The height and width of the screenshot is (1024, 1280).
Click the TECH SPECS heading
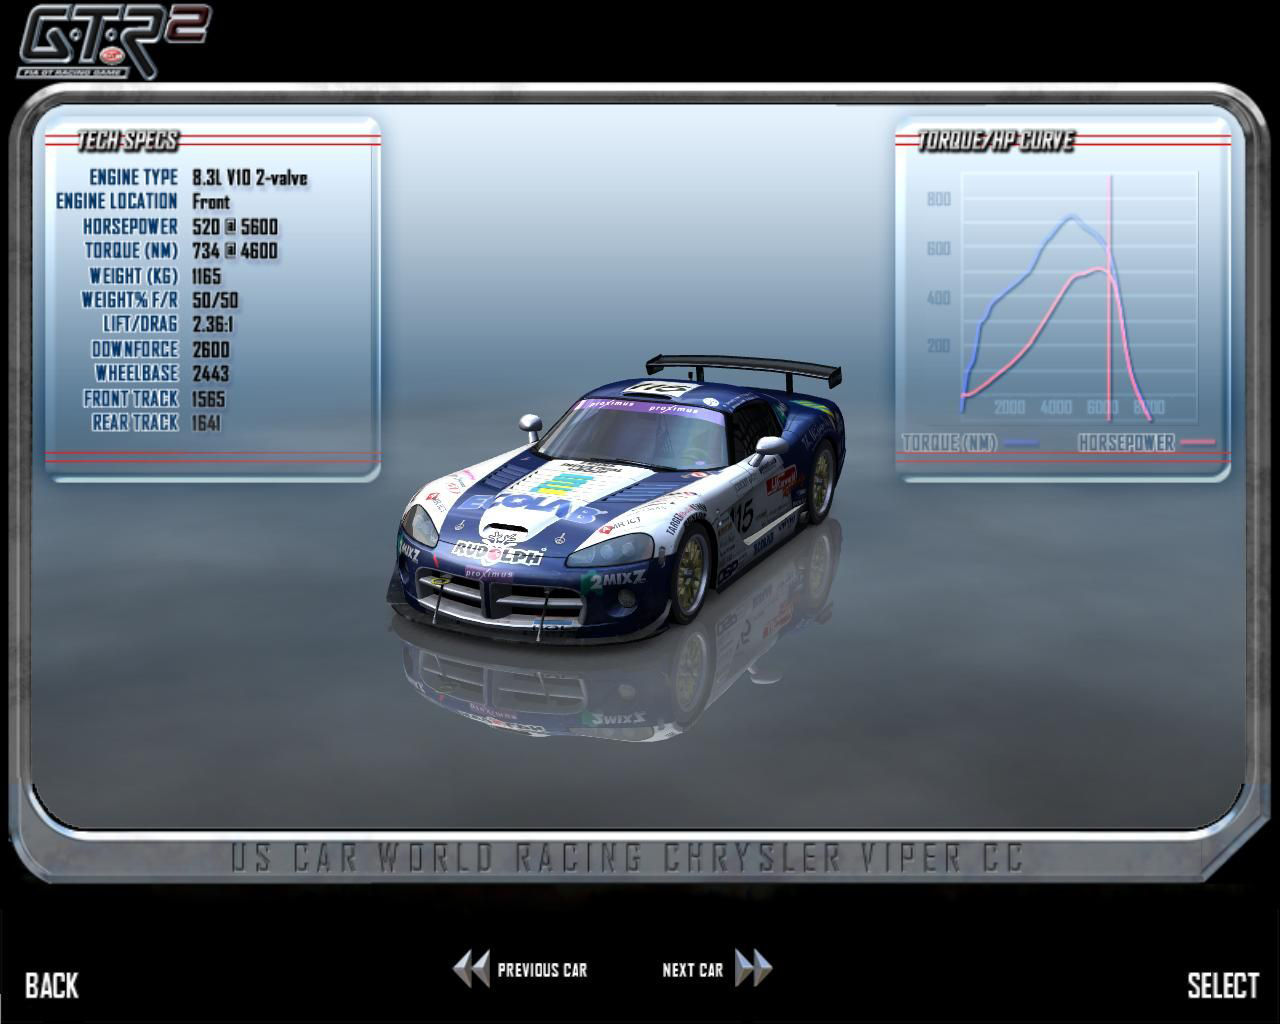click(128, 141)
